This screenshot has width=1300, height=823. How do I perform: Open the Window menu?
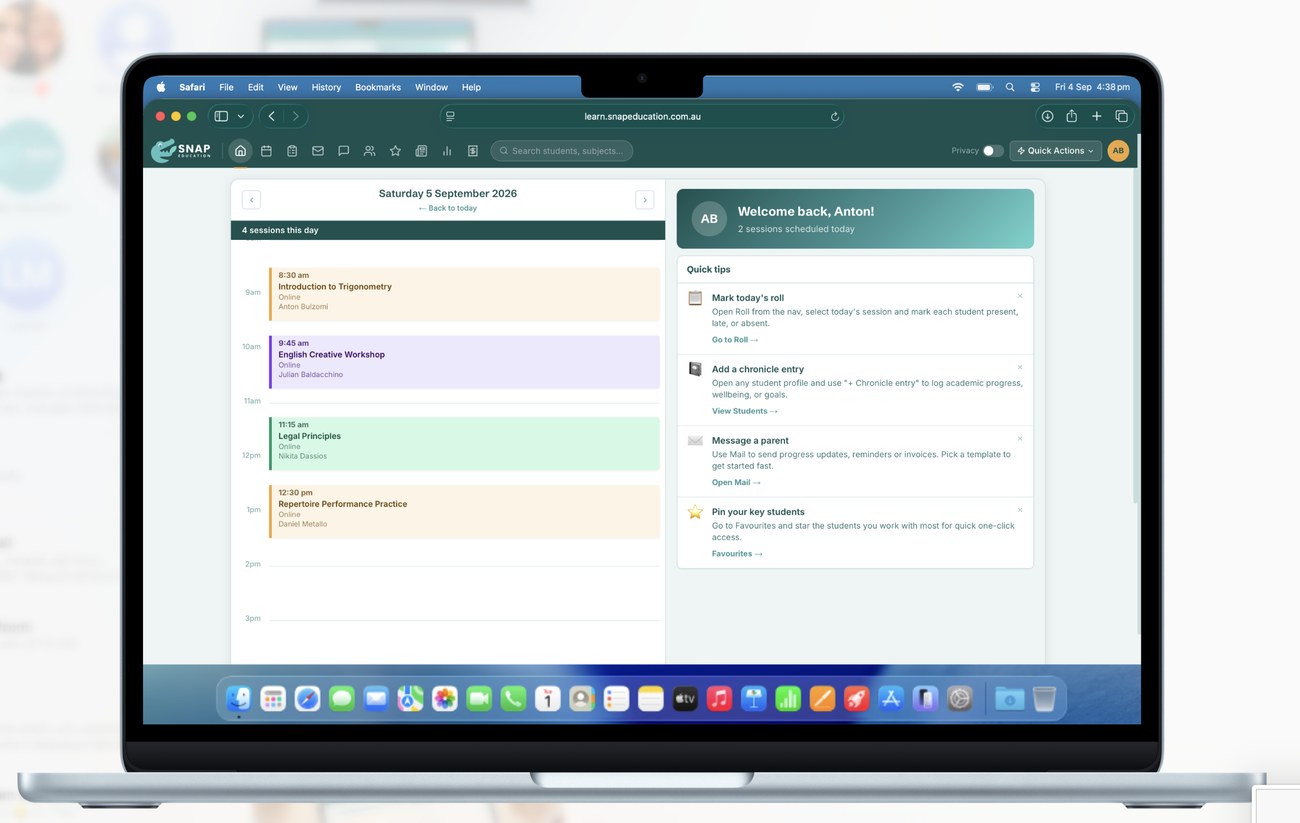pos(431,87)
